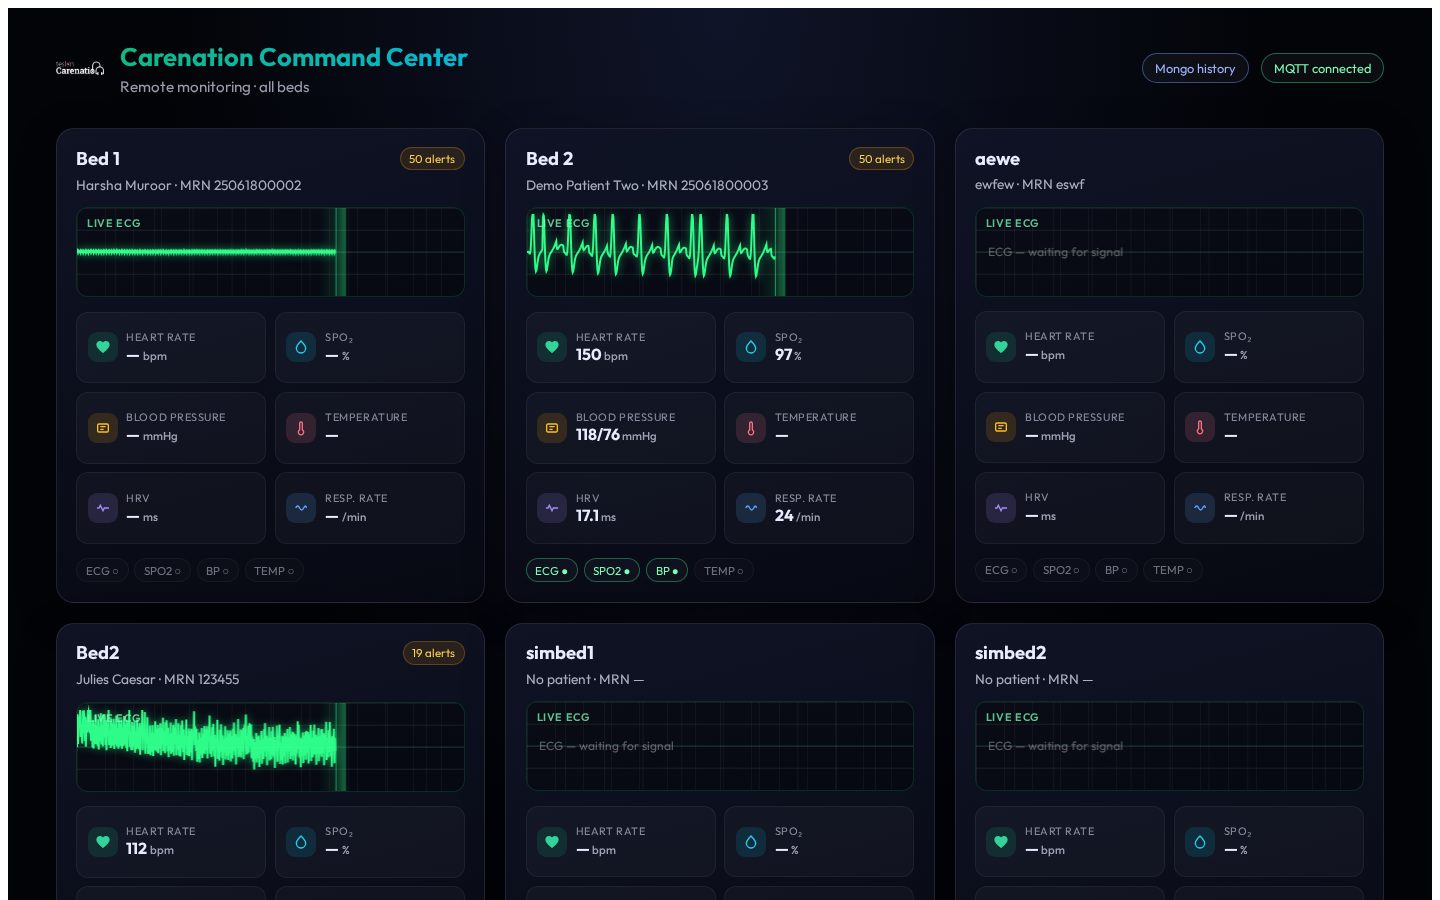Click aewe bed HRV waveform icon

pos(1001,507)
